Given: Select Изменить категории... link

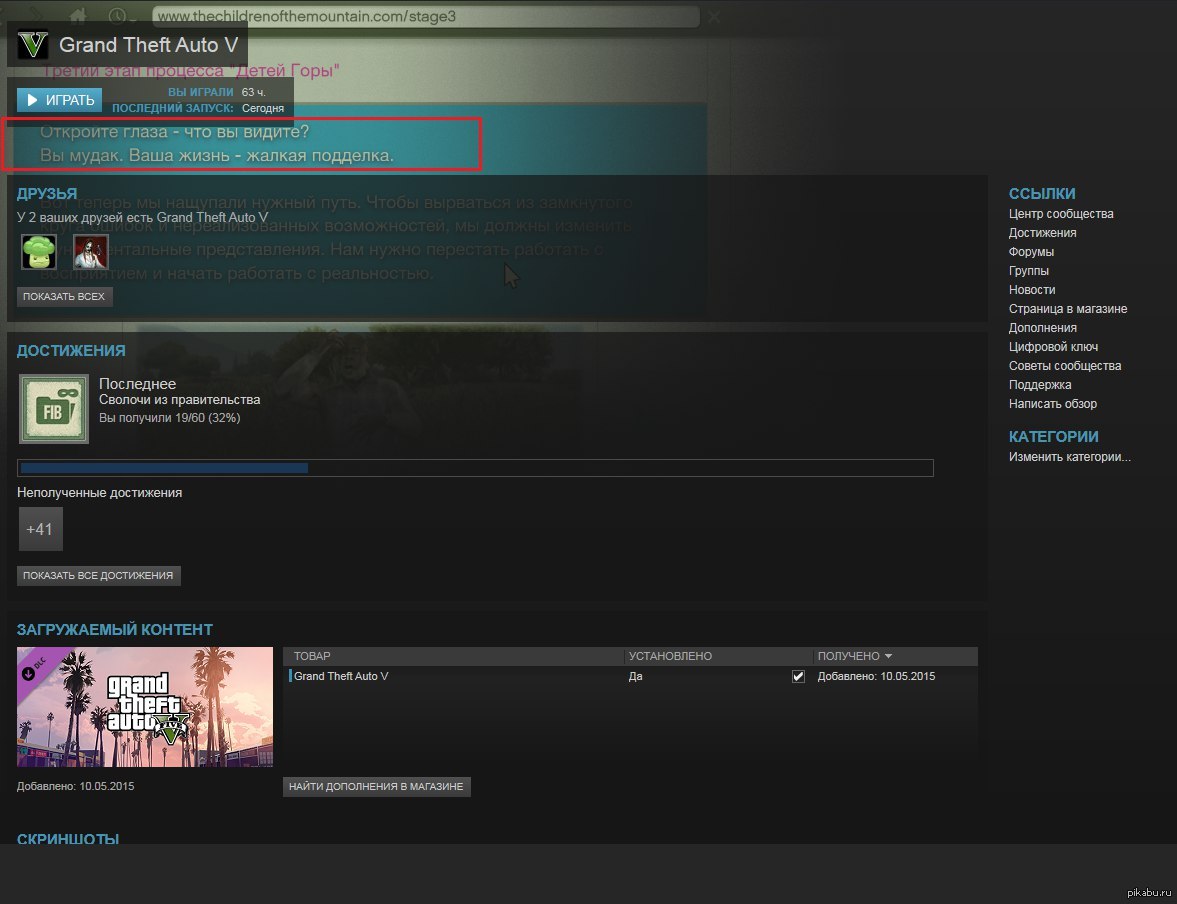Looking at the screenshot, I should [1069, 457].
